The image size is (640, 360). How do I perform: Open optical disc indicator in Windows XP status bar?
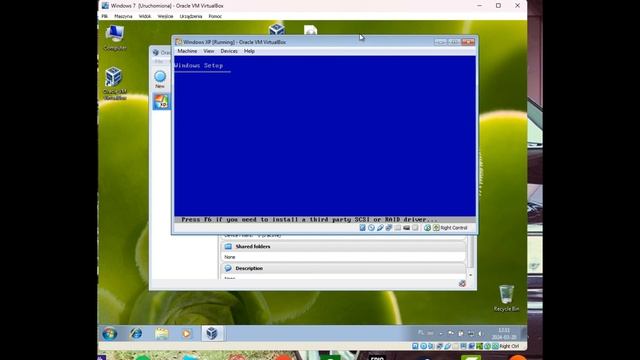[371, 228]
